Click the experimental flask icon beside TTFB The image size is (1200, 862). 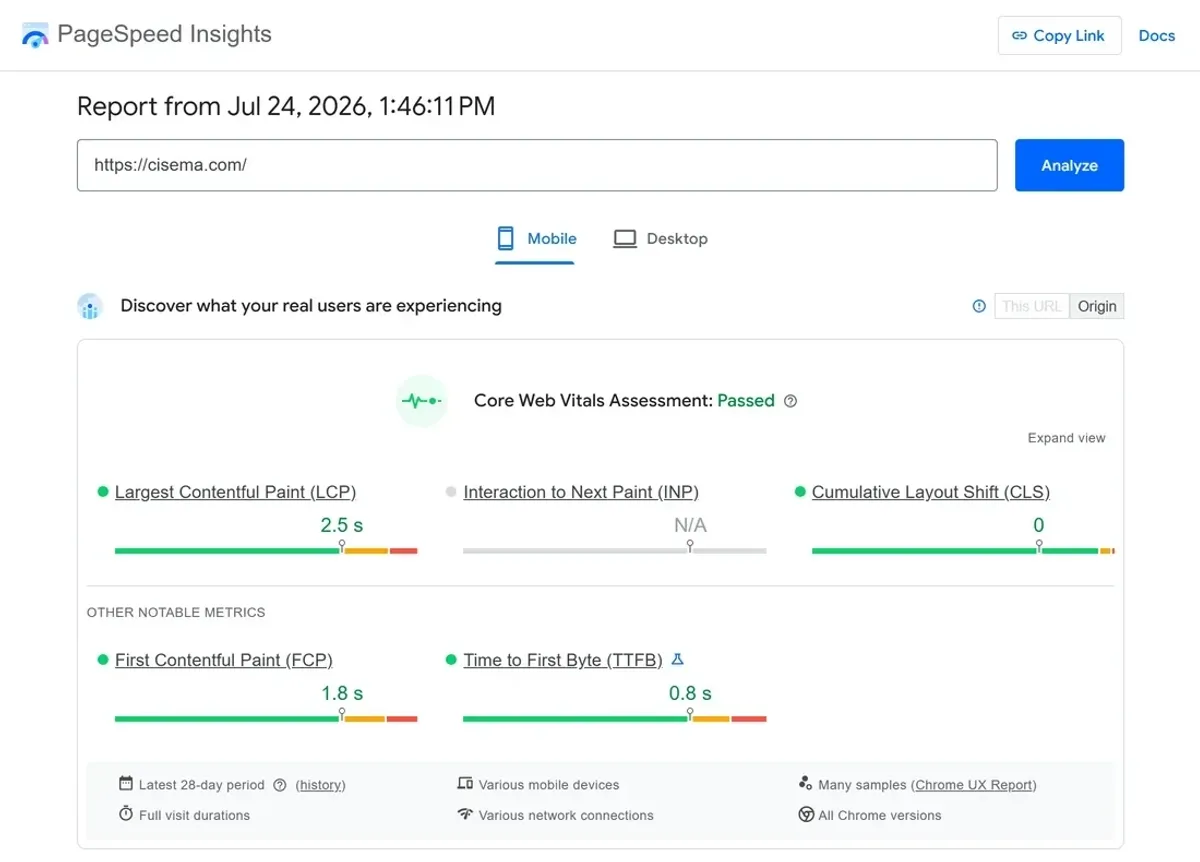click(x=677, y=660)
